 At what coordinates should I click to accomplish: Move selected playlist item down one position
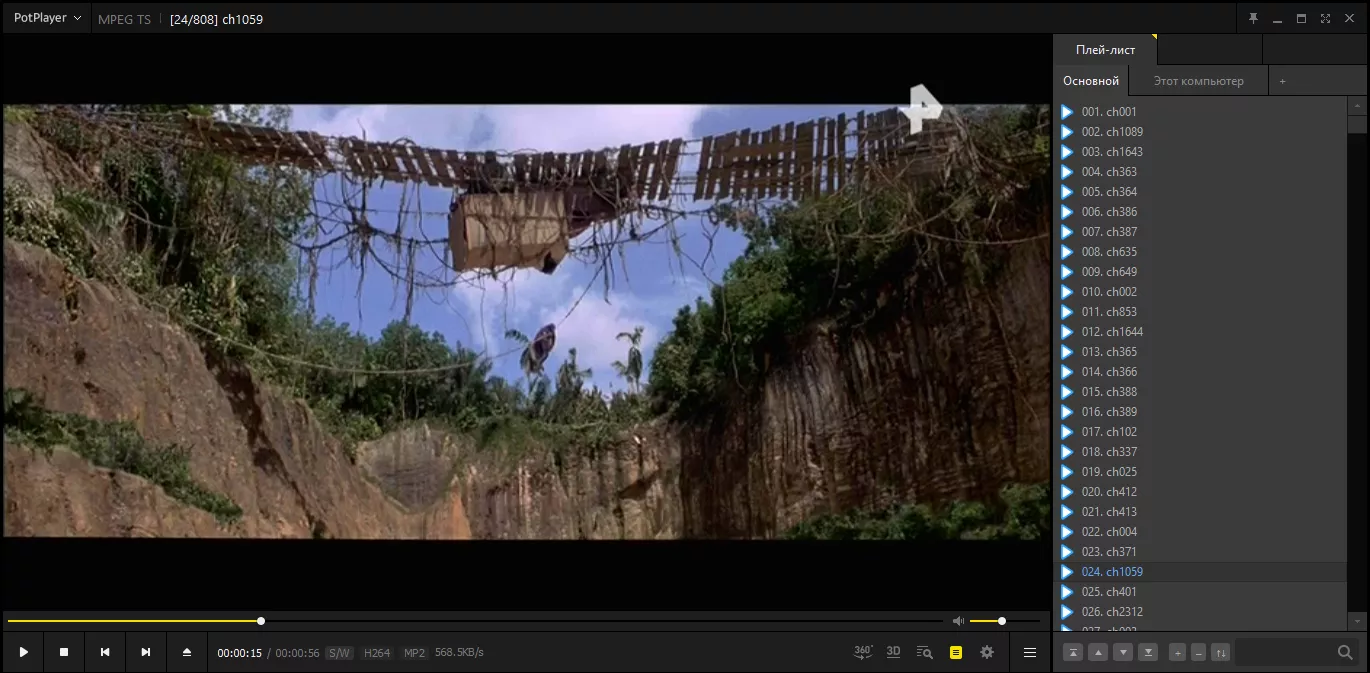(1123, 652)
